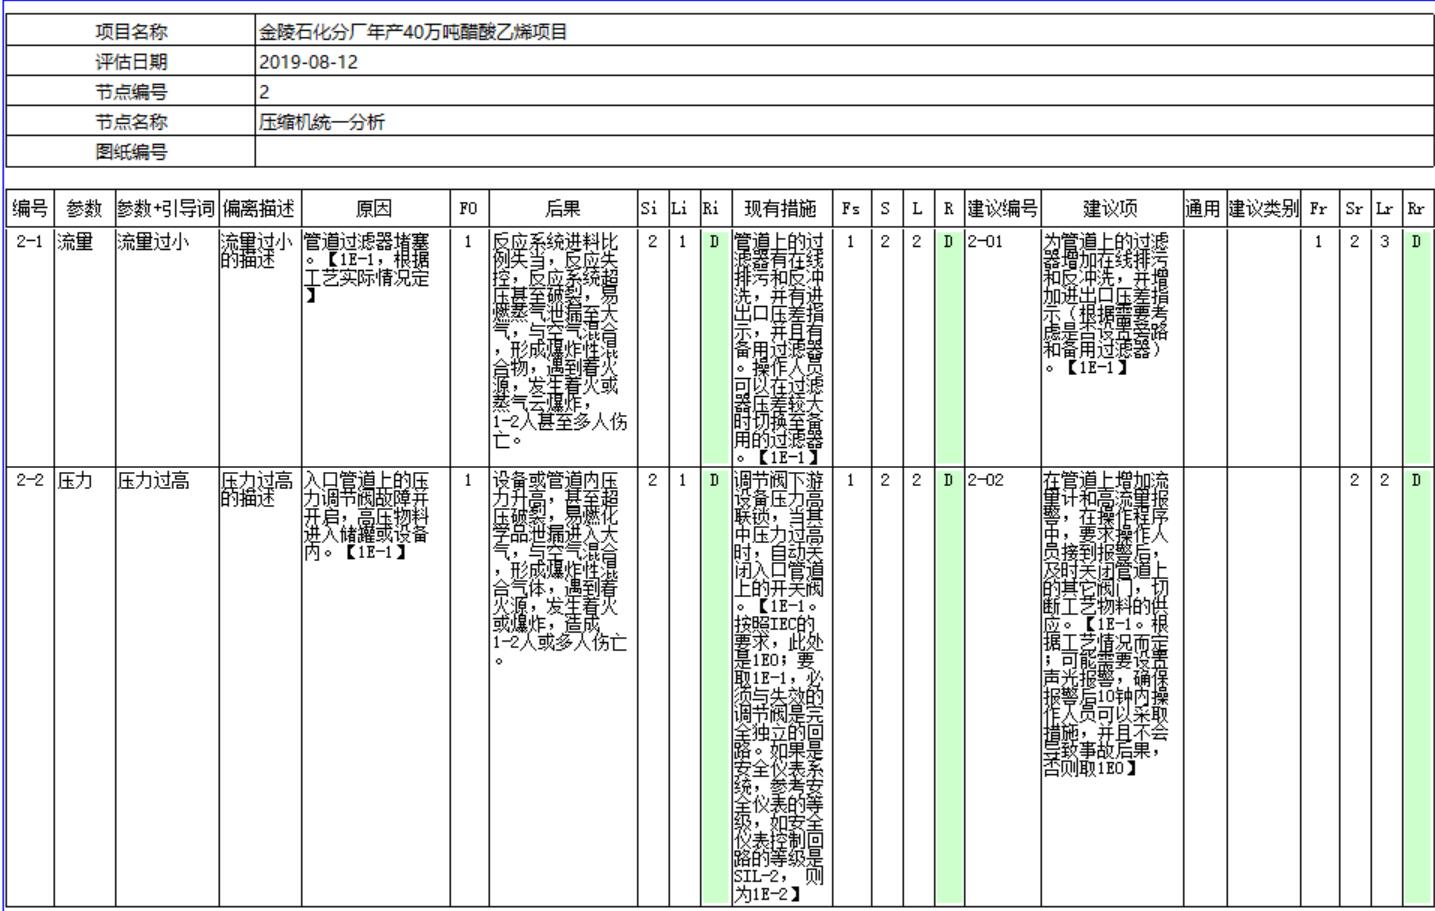The height and width of the screenshot is (911, 1435).
Task: Click the 流量 parameter cell
Action: (x=84, y=346)
